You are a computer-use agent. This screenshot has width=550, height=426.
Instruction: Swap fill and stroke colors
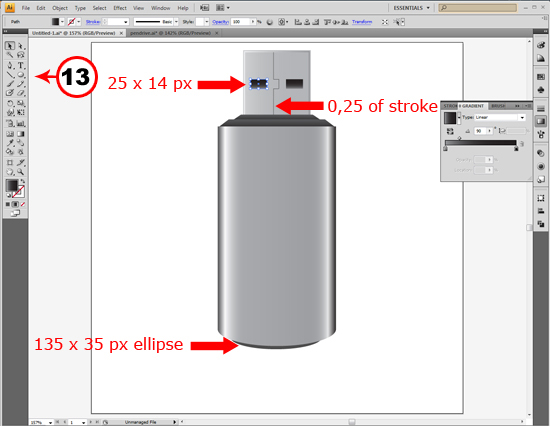(x=22, y=181)
